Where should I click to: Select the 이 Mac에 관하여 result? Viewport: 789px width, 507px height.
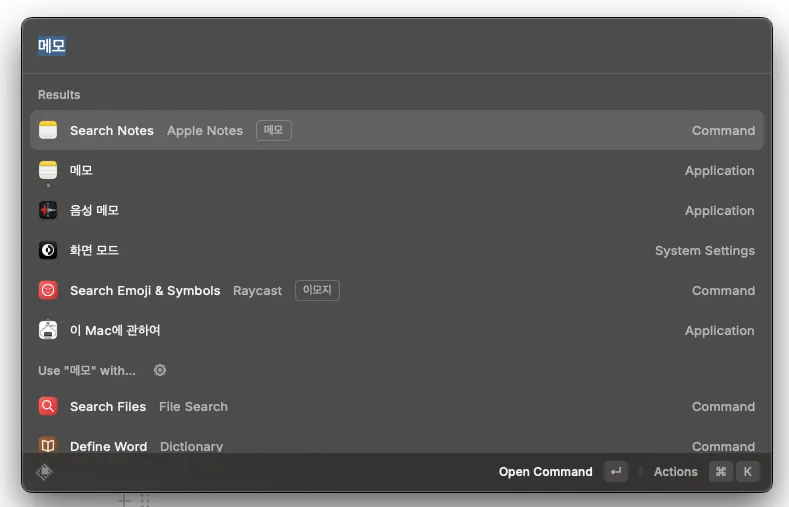(x=397, y=330)
